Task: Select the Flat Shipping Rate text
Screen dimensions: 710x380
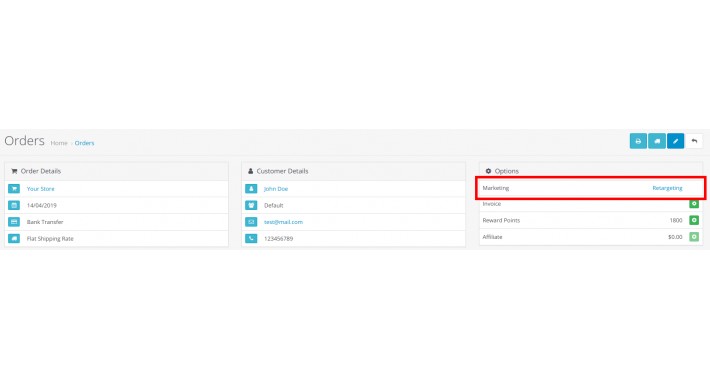Action: [50, 239]
